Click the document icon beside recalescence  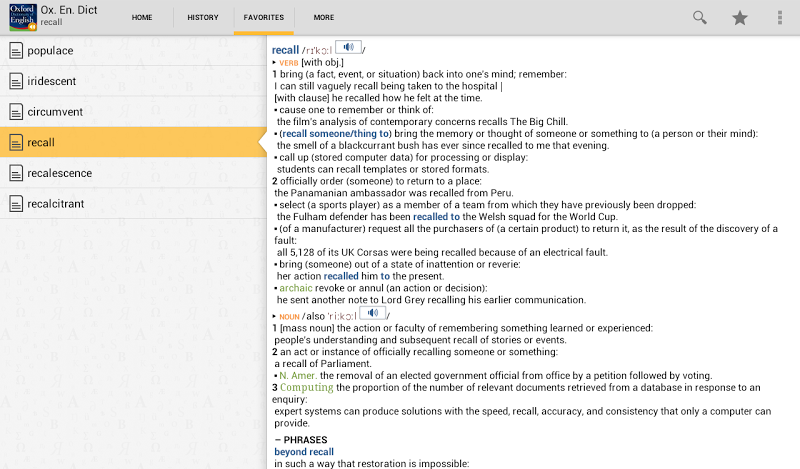point(16,173)
